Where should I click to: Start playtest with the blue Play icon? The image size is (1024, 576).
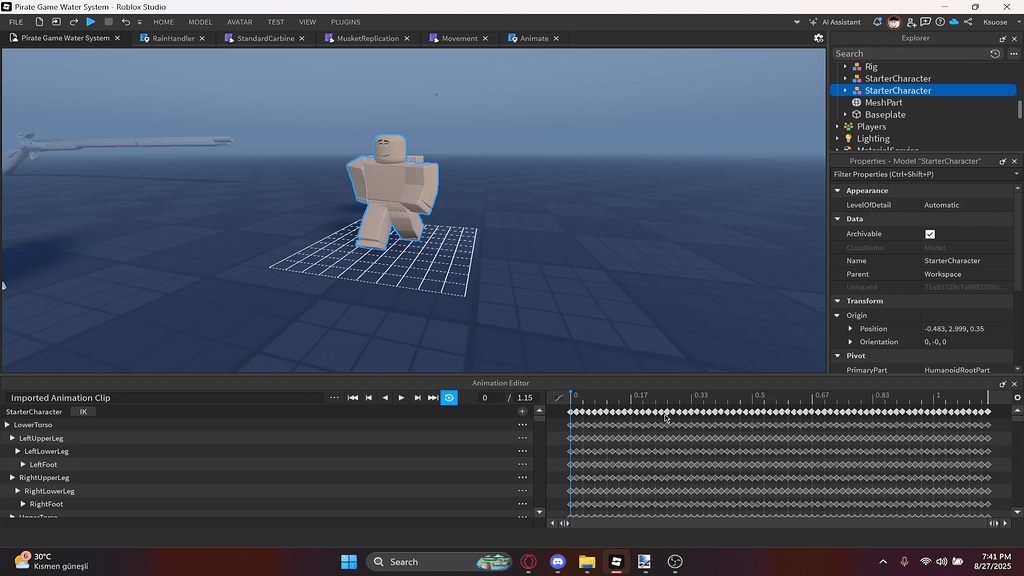coord(91,22)
